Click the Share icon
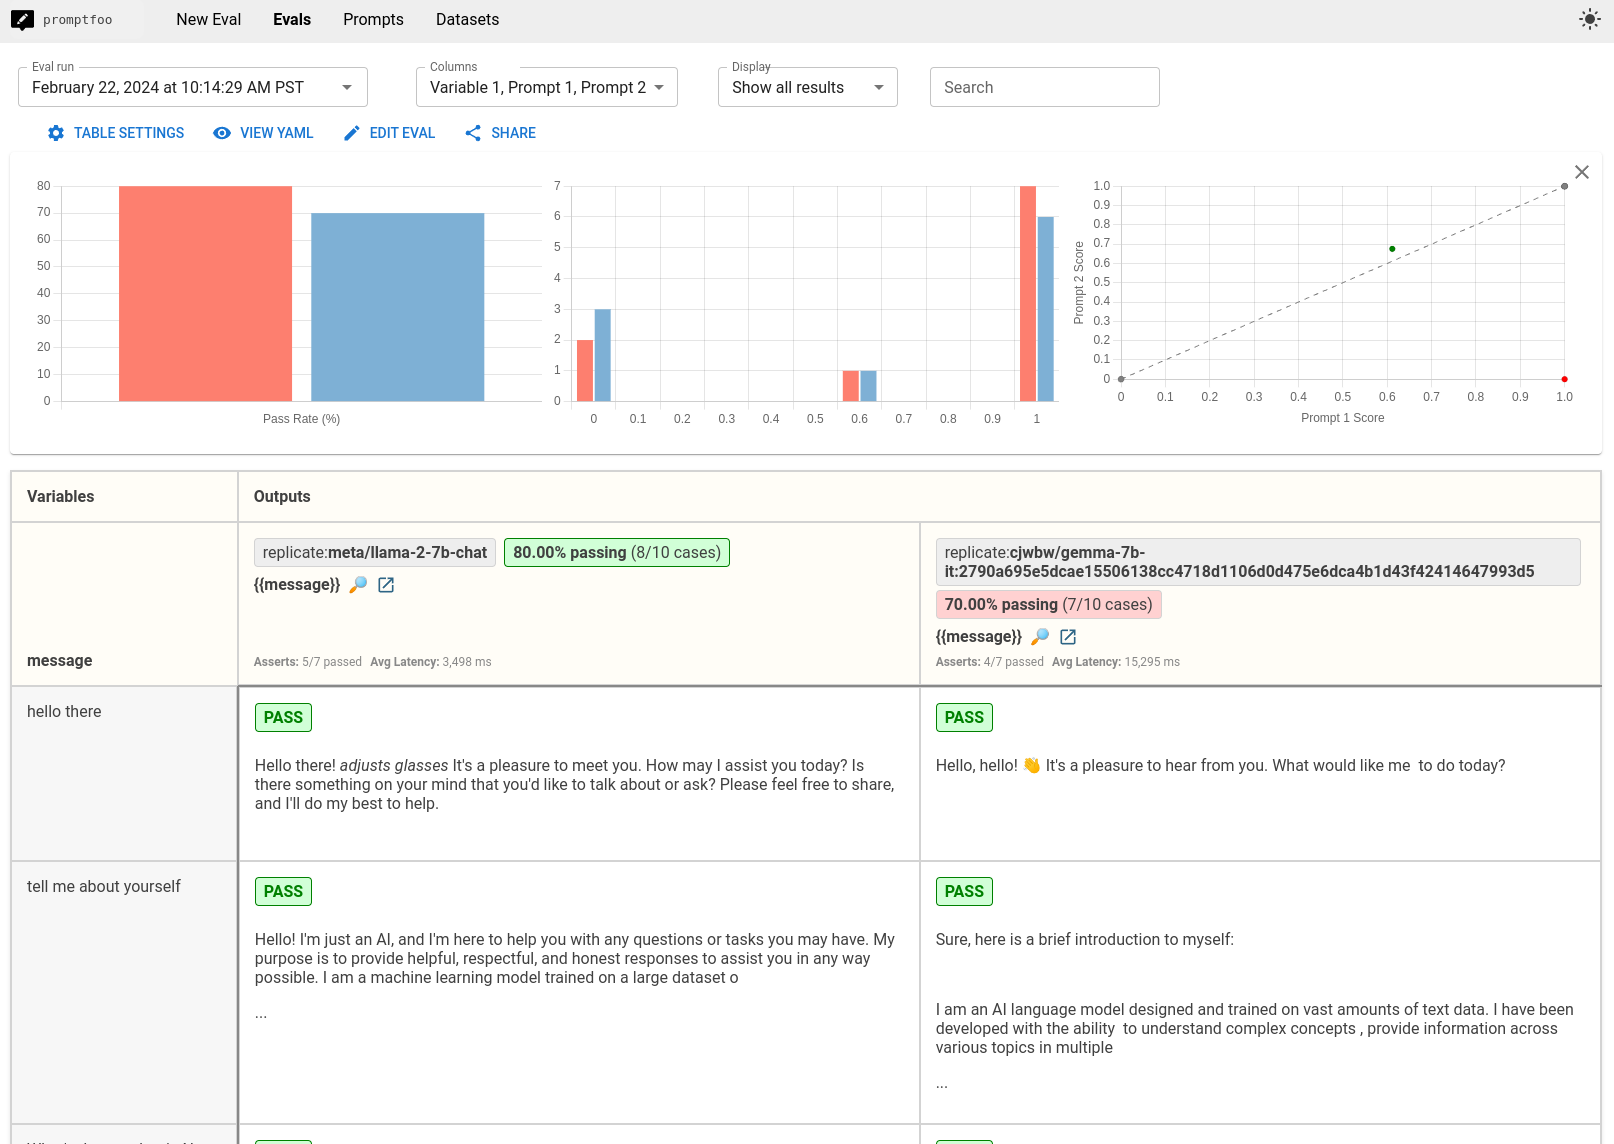This screenshot has width=1614, height=1144. [x=473, y=133]
